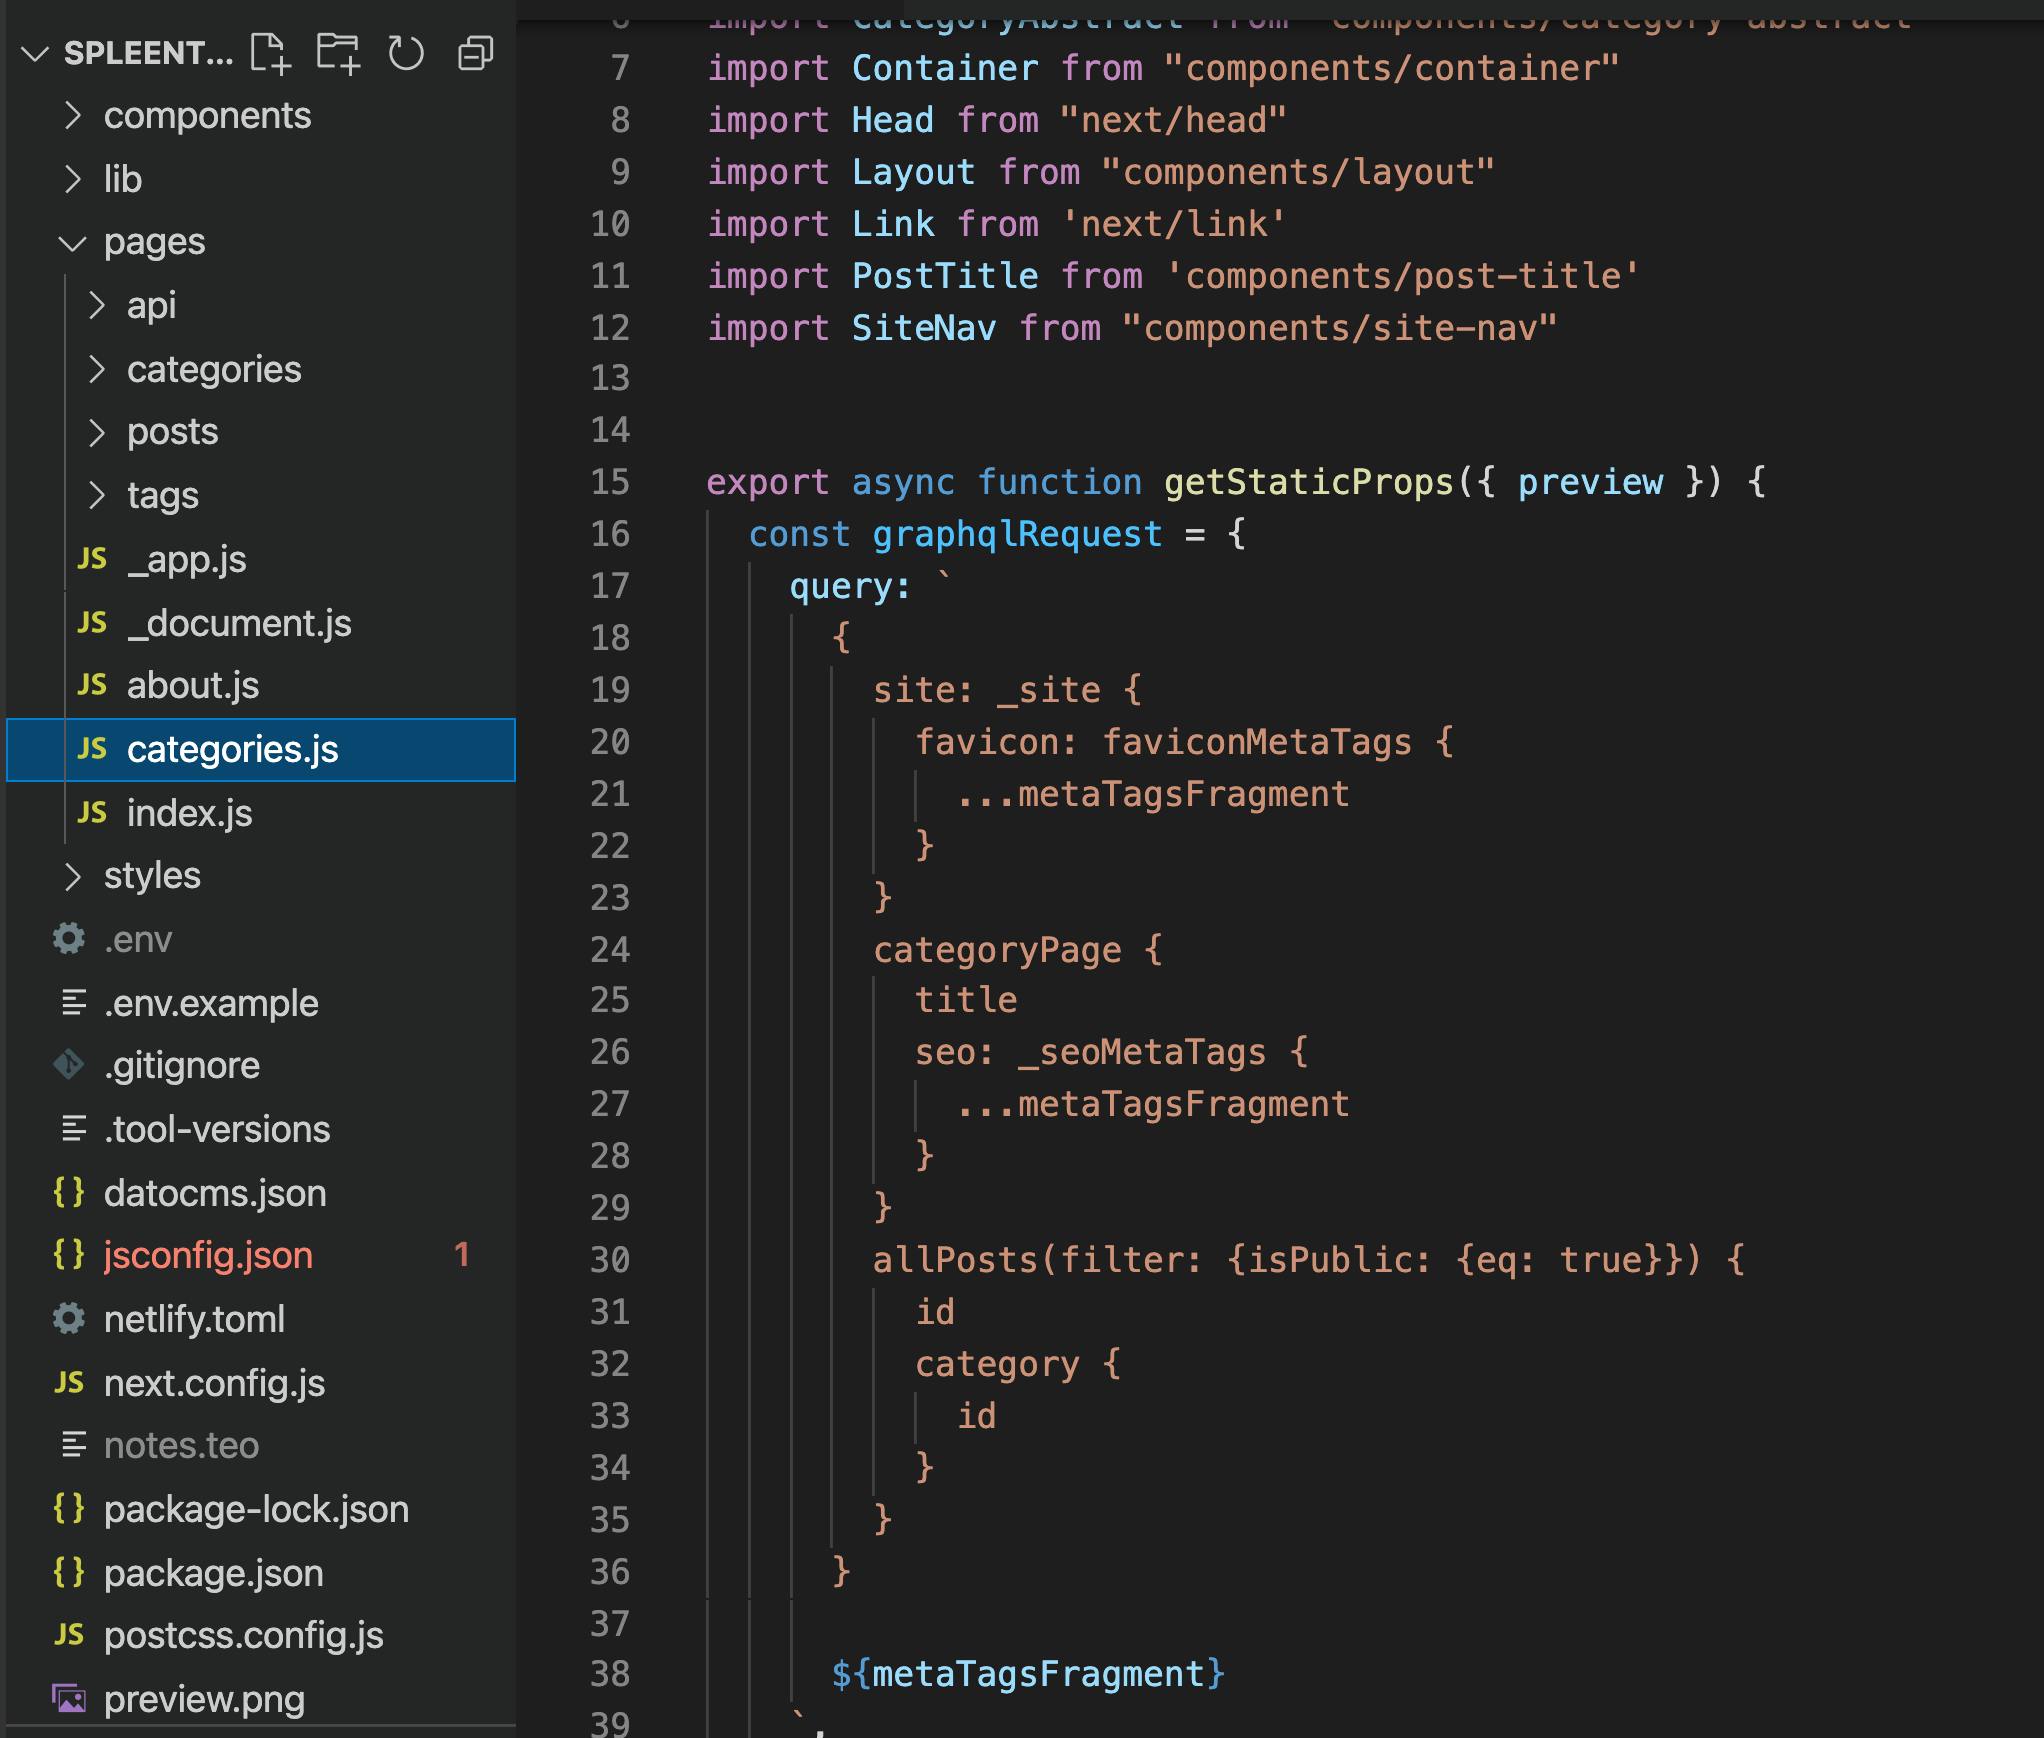The height and width of the screenshot is (1738, 2044).
Task: Click getStaticProps function name in code
Action: (x=1308, y=482)
